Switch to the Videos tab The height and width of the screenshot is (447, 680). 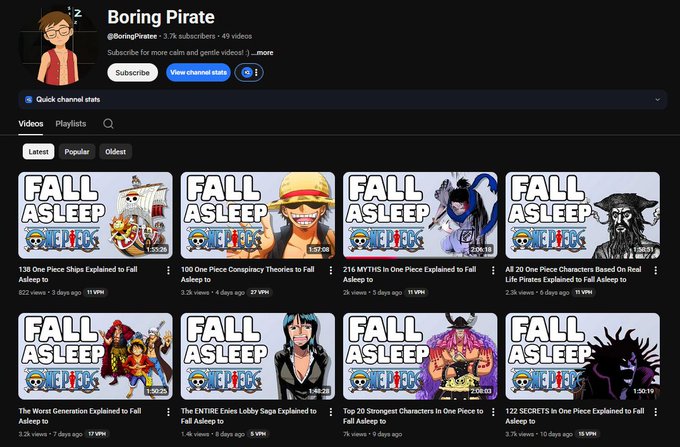click(31, 124)
